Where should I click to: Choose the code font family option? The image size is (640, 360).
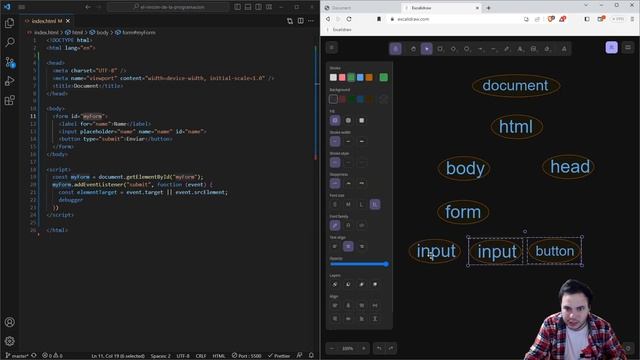click(x=362, y=225)
